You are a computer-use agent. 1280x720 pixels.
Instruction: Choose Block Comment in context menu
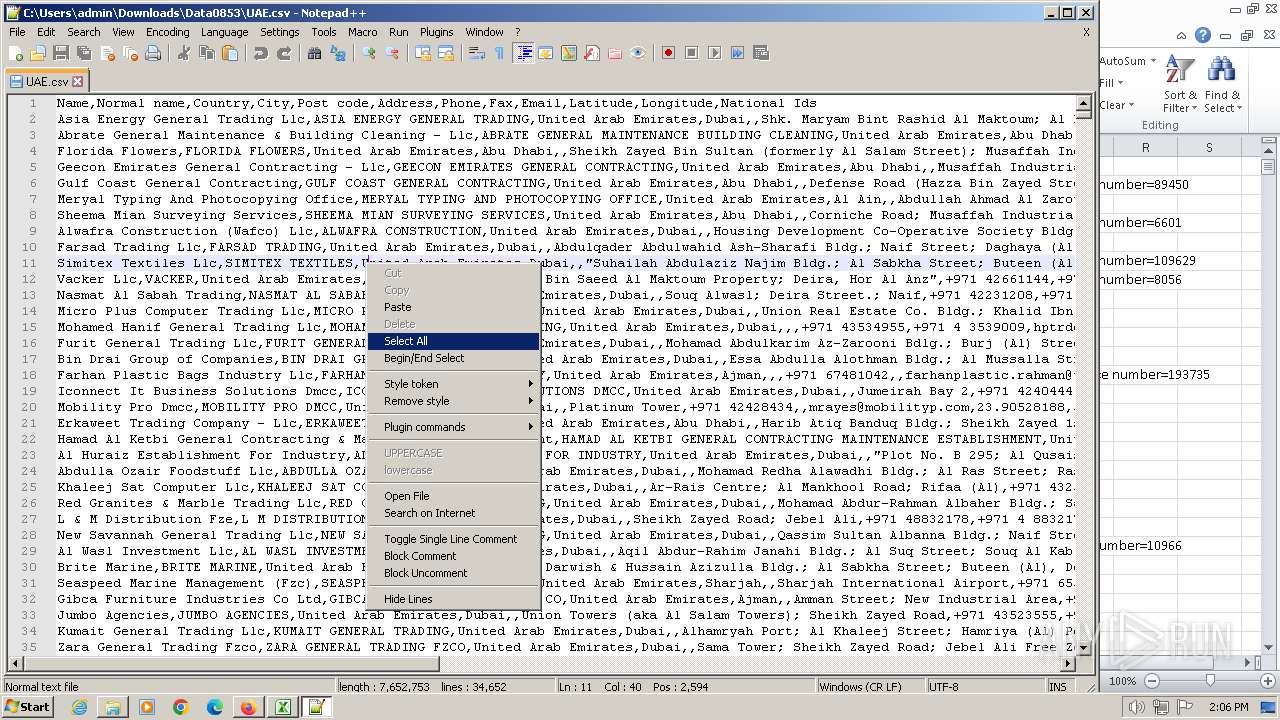454,556
